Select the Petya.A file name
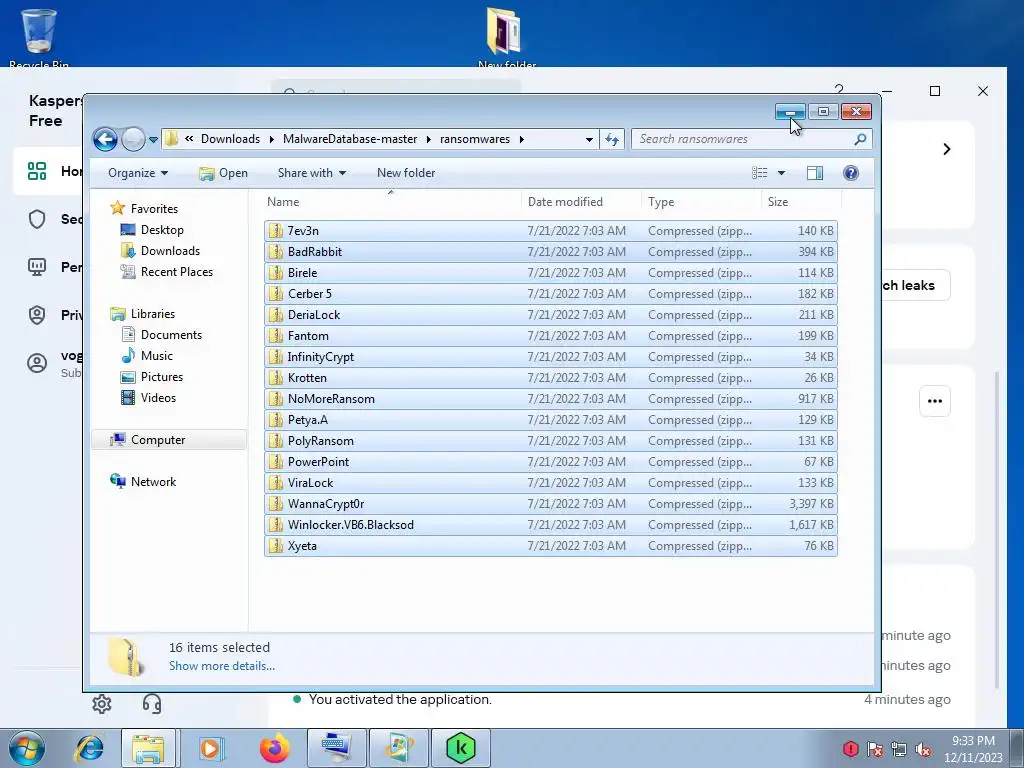This screenshot has width=1024, height=768. click(x=308, y=420)
